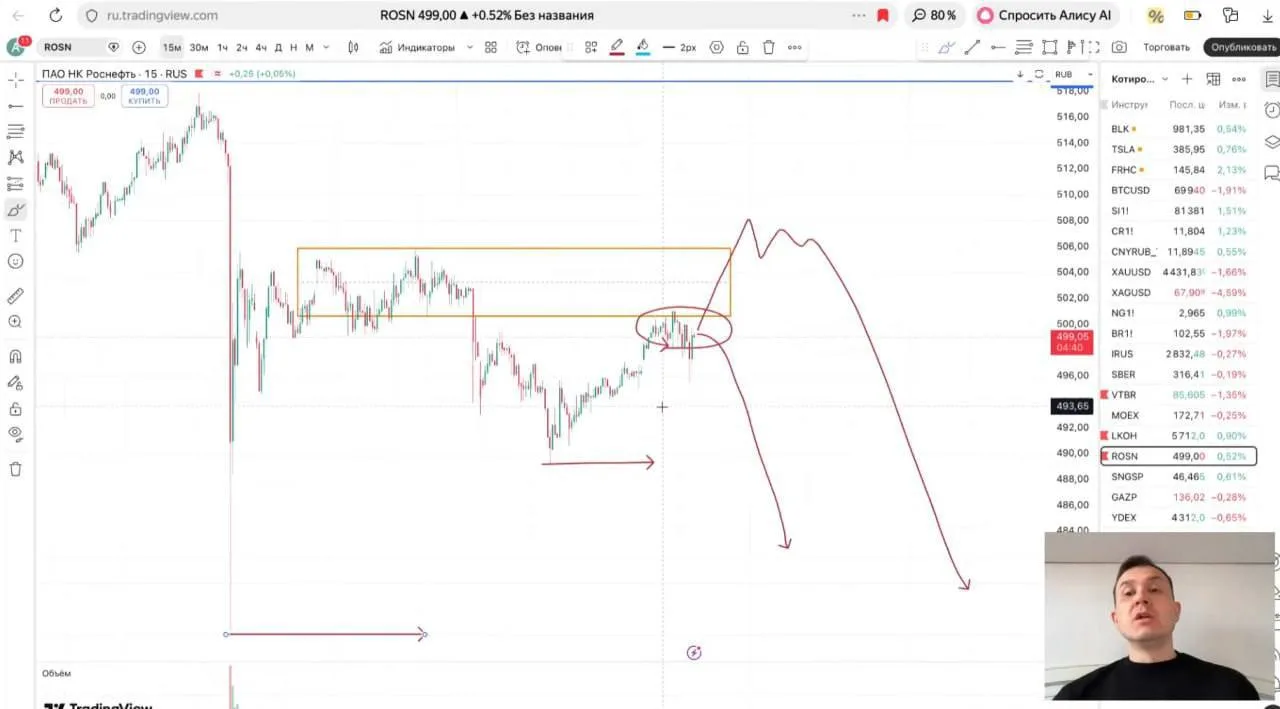The width and height of the screenshot is (1280, 709).
Task: Click the red bookmark icon
Action: pyautogui.click(x=883, y=16)
